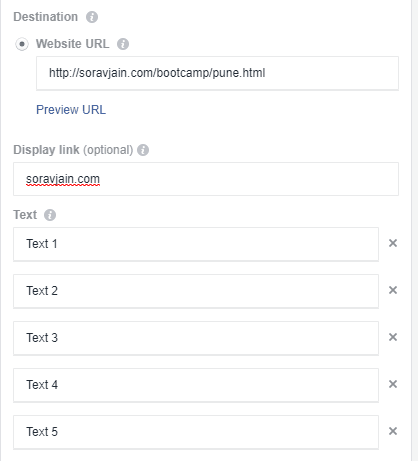The width and height of the screenshot is (418, 461).
Task: Select the Text 4 input box
Action: 196,385
